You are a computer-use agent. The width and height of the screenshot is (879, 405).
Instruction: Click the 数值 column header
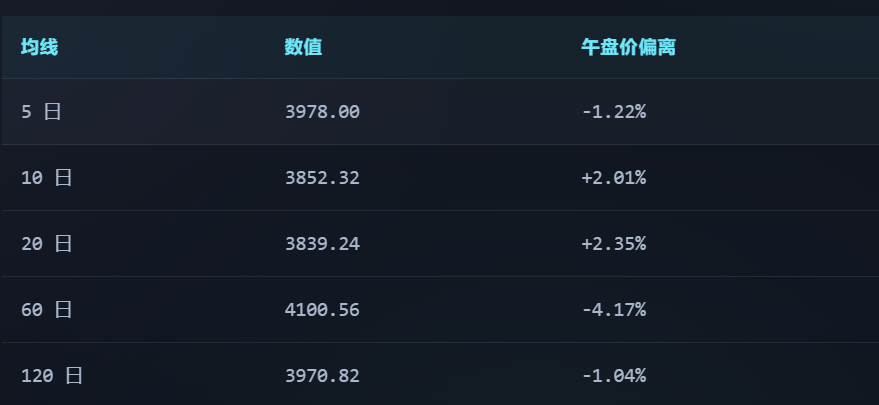[x=303, y=47]
